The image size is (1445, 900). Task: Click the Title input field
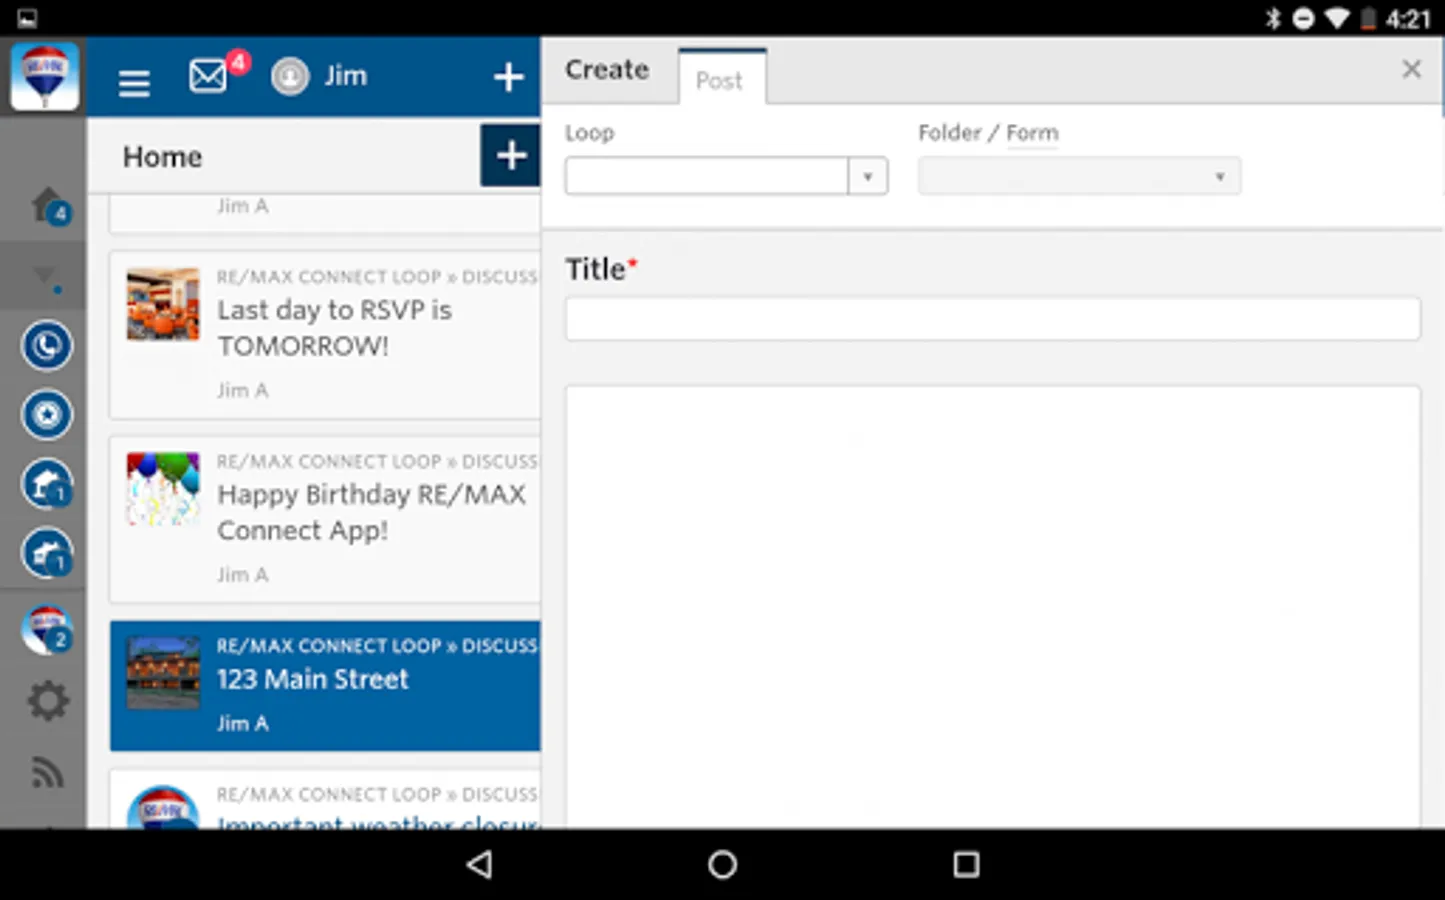993,319
